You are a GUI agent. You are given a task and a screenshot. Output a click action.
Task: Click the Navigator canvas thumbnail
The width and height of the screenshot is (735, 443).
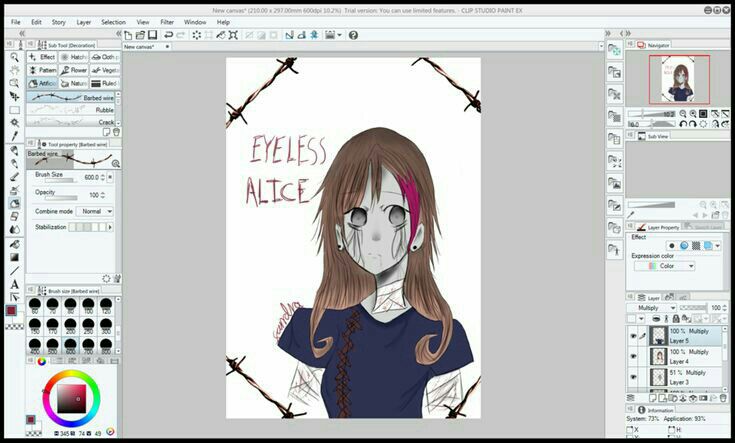(x=679, y=79)
